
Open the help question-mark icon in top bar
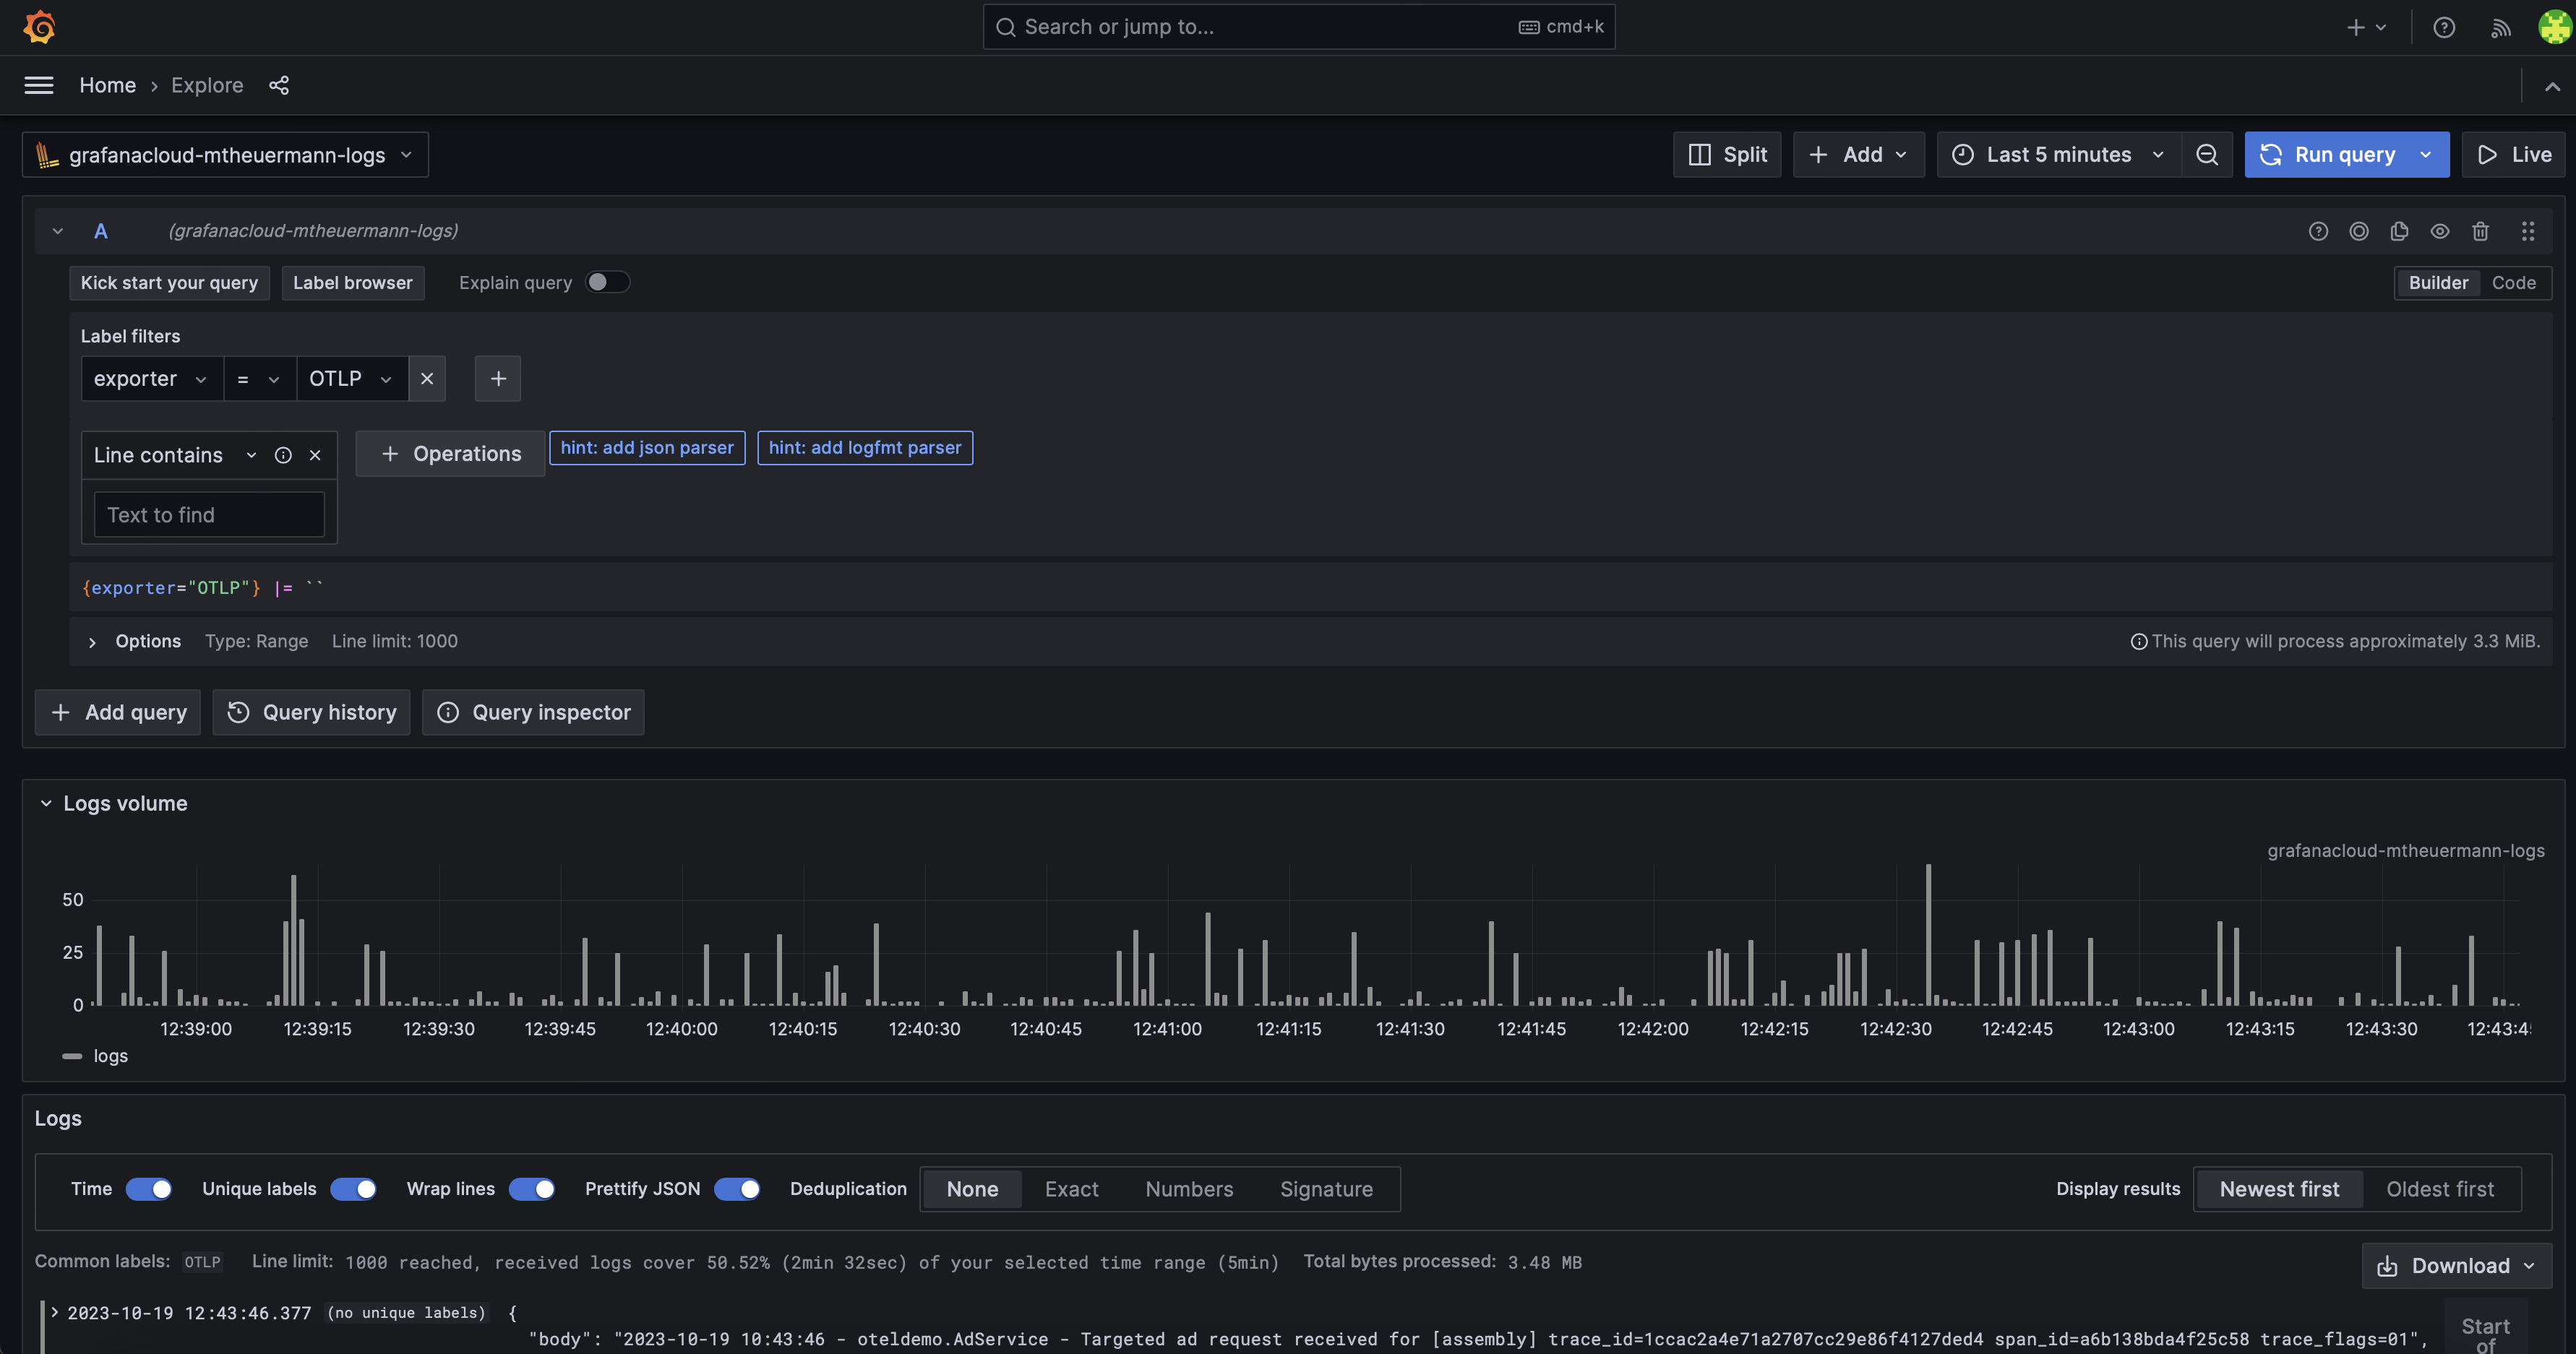click(2444, 27)
